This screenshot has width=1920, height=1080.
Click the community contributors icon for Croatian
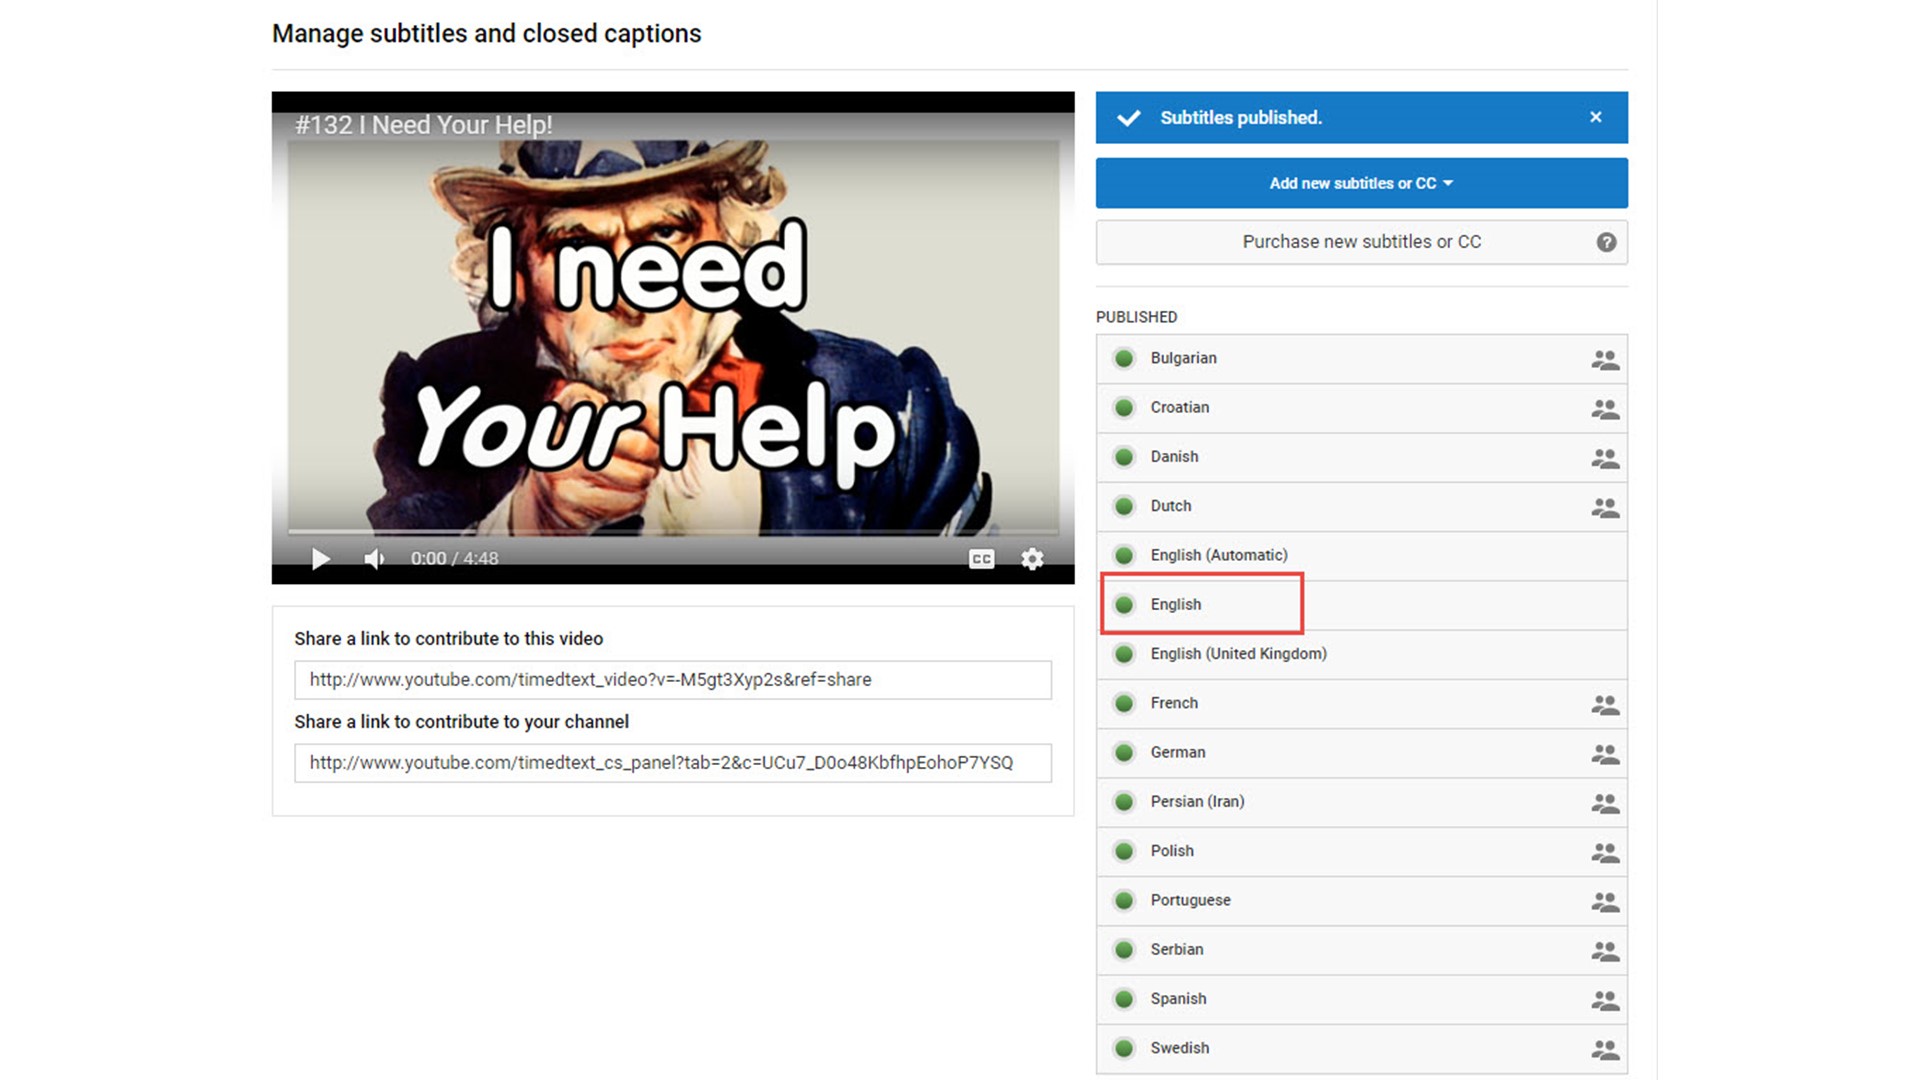(1605, 409)
